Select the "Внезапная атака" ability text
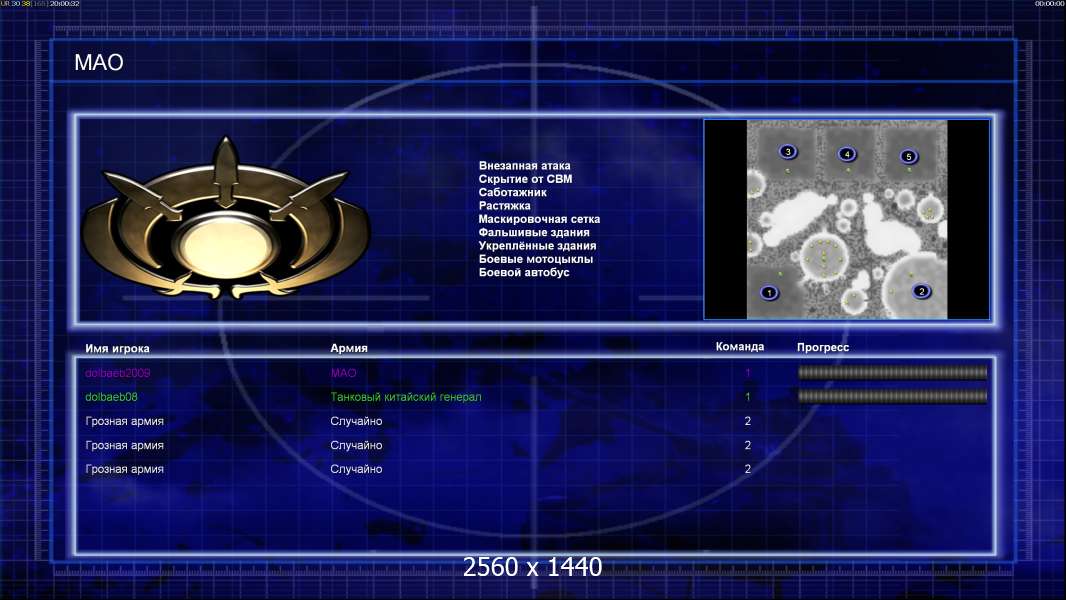Screen dimensions: 1066x600 [x=524, y=165]
